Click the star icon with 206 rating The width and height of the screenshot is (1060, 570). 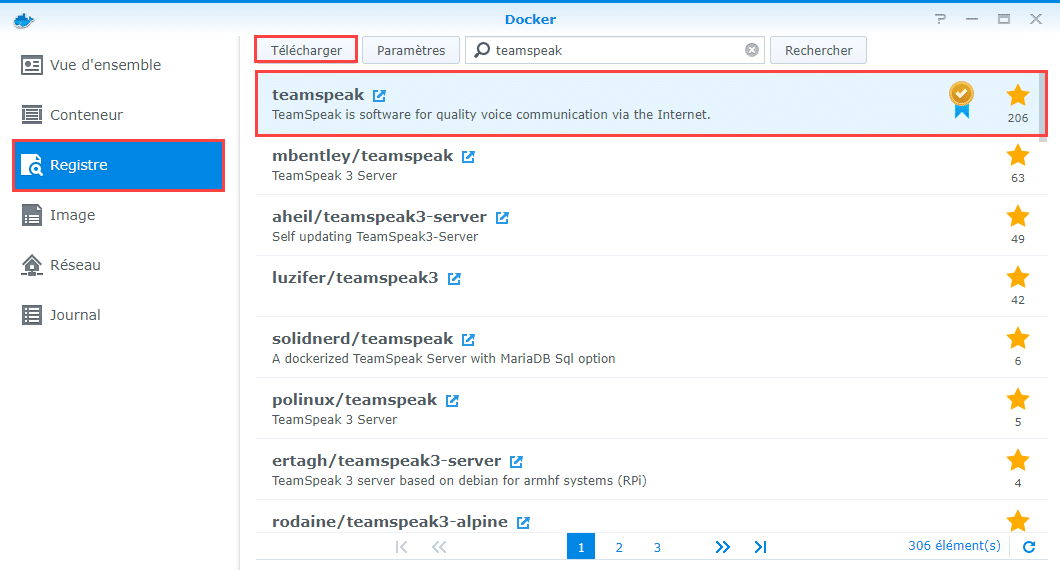pyautogui.click(x=1017, y=95)
